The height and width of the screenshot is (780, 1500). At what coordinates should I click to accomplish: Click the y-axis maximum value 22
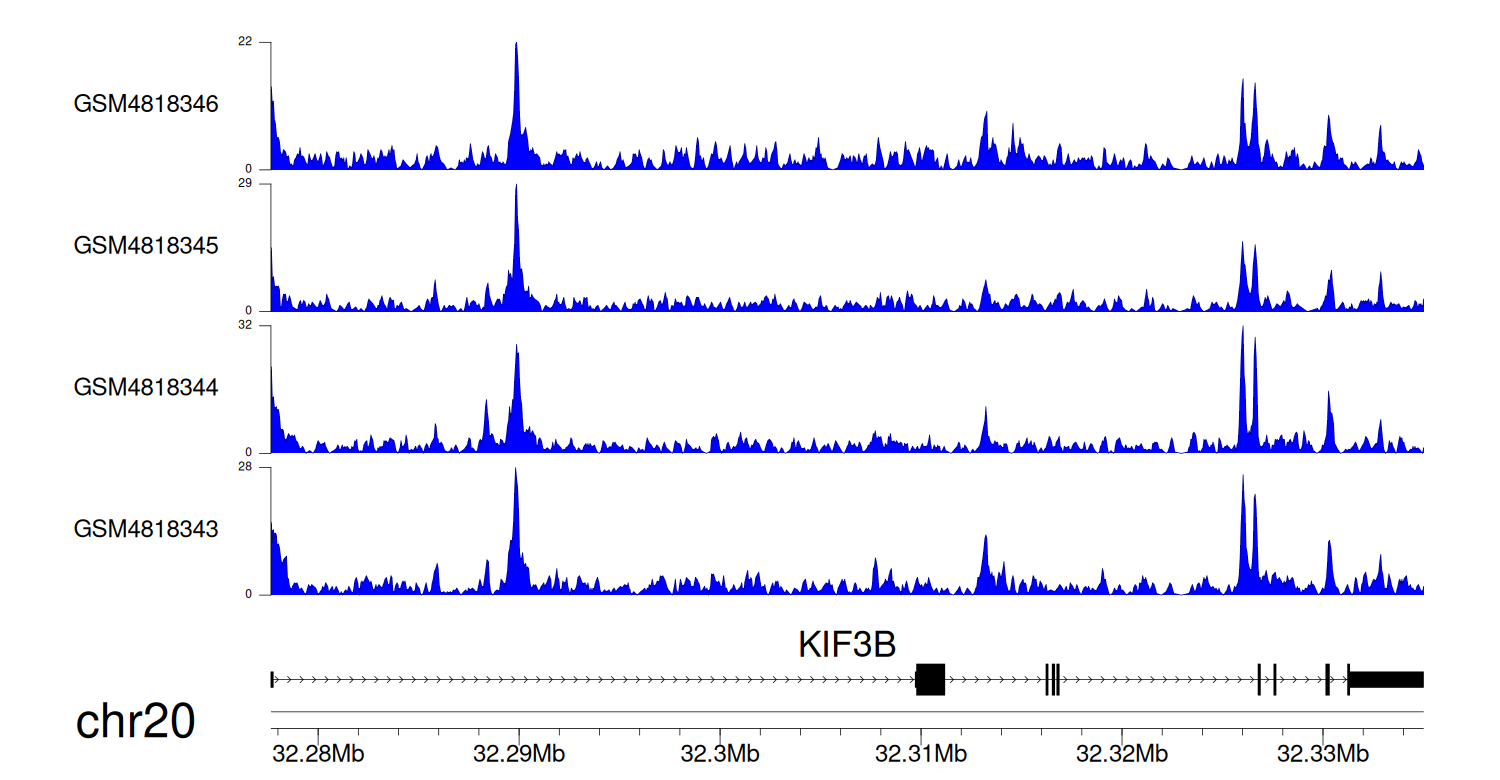tap(245, 42)
